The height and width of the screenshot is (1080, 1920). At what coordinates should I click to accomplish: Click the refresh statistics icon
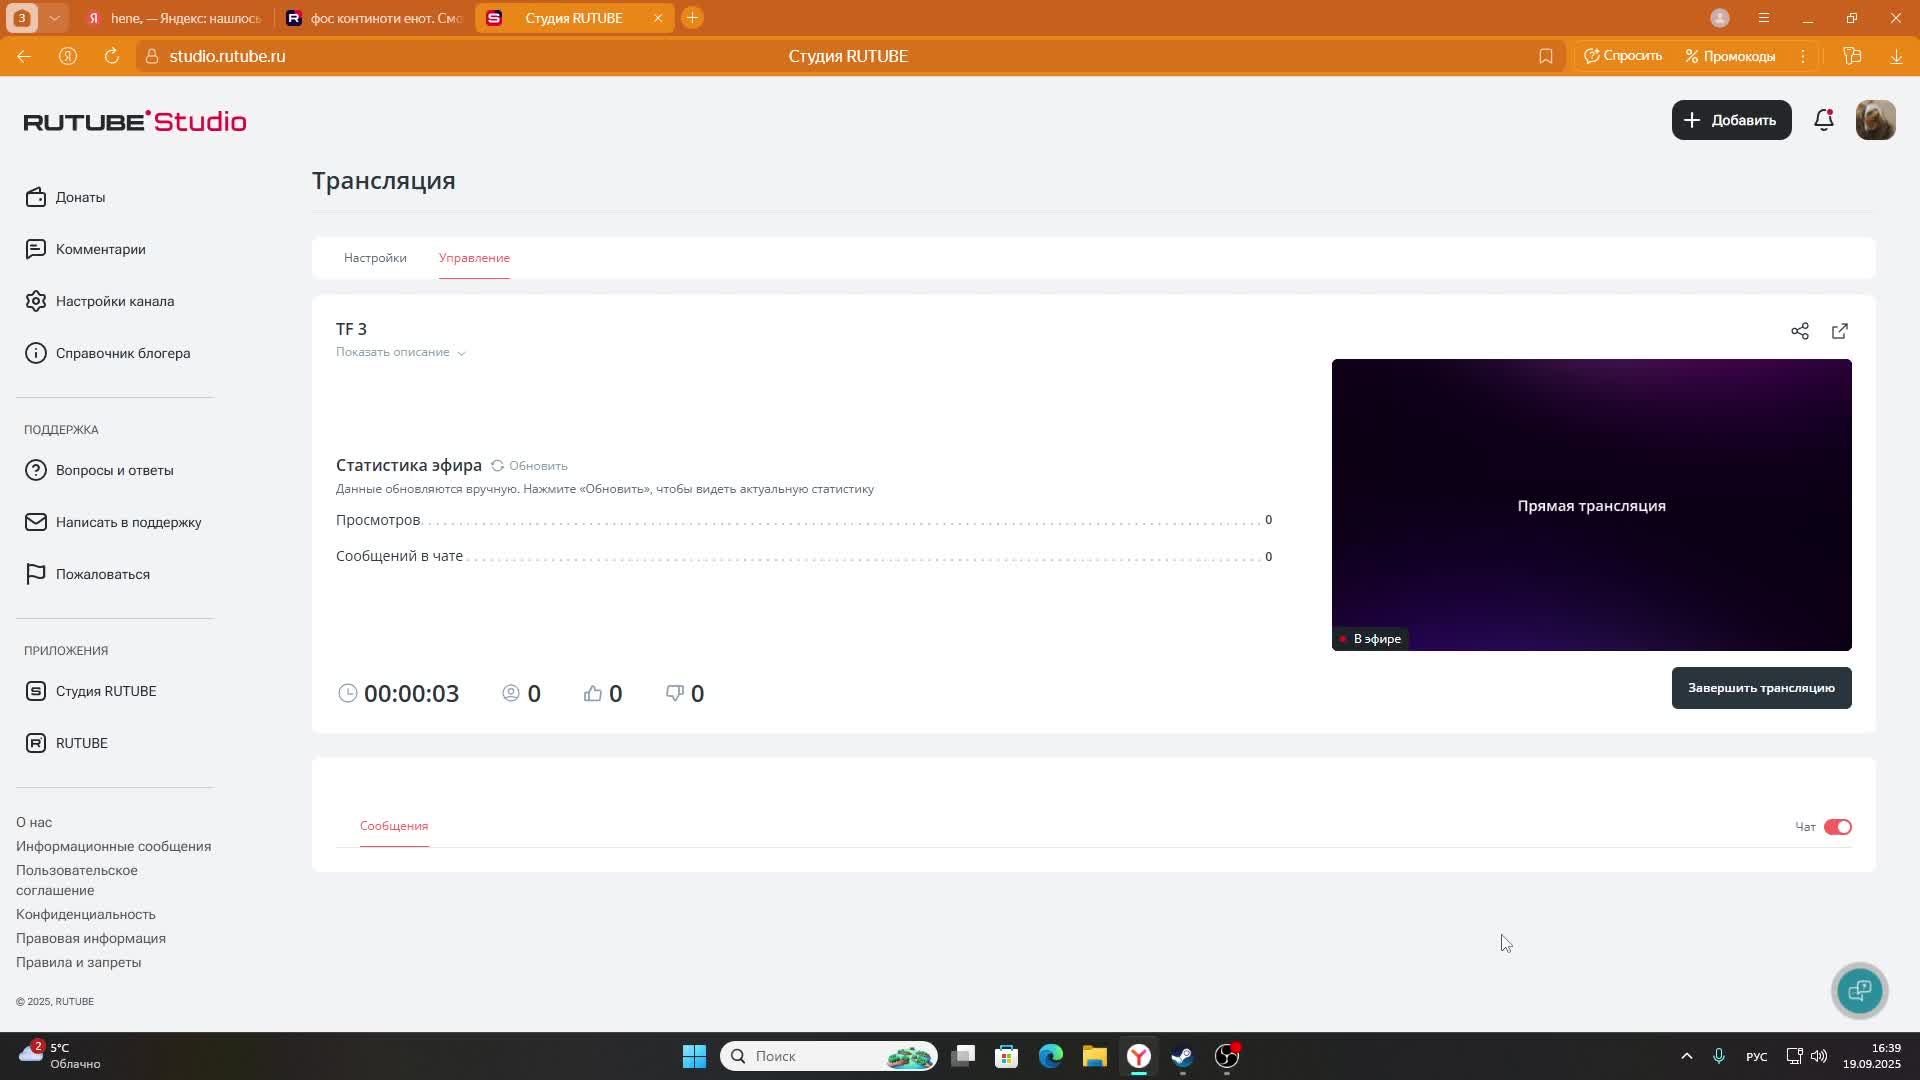[497, 466]
